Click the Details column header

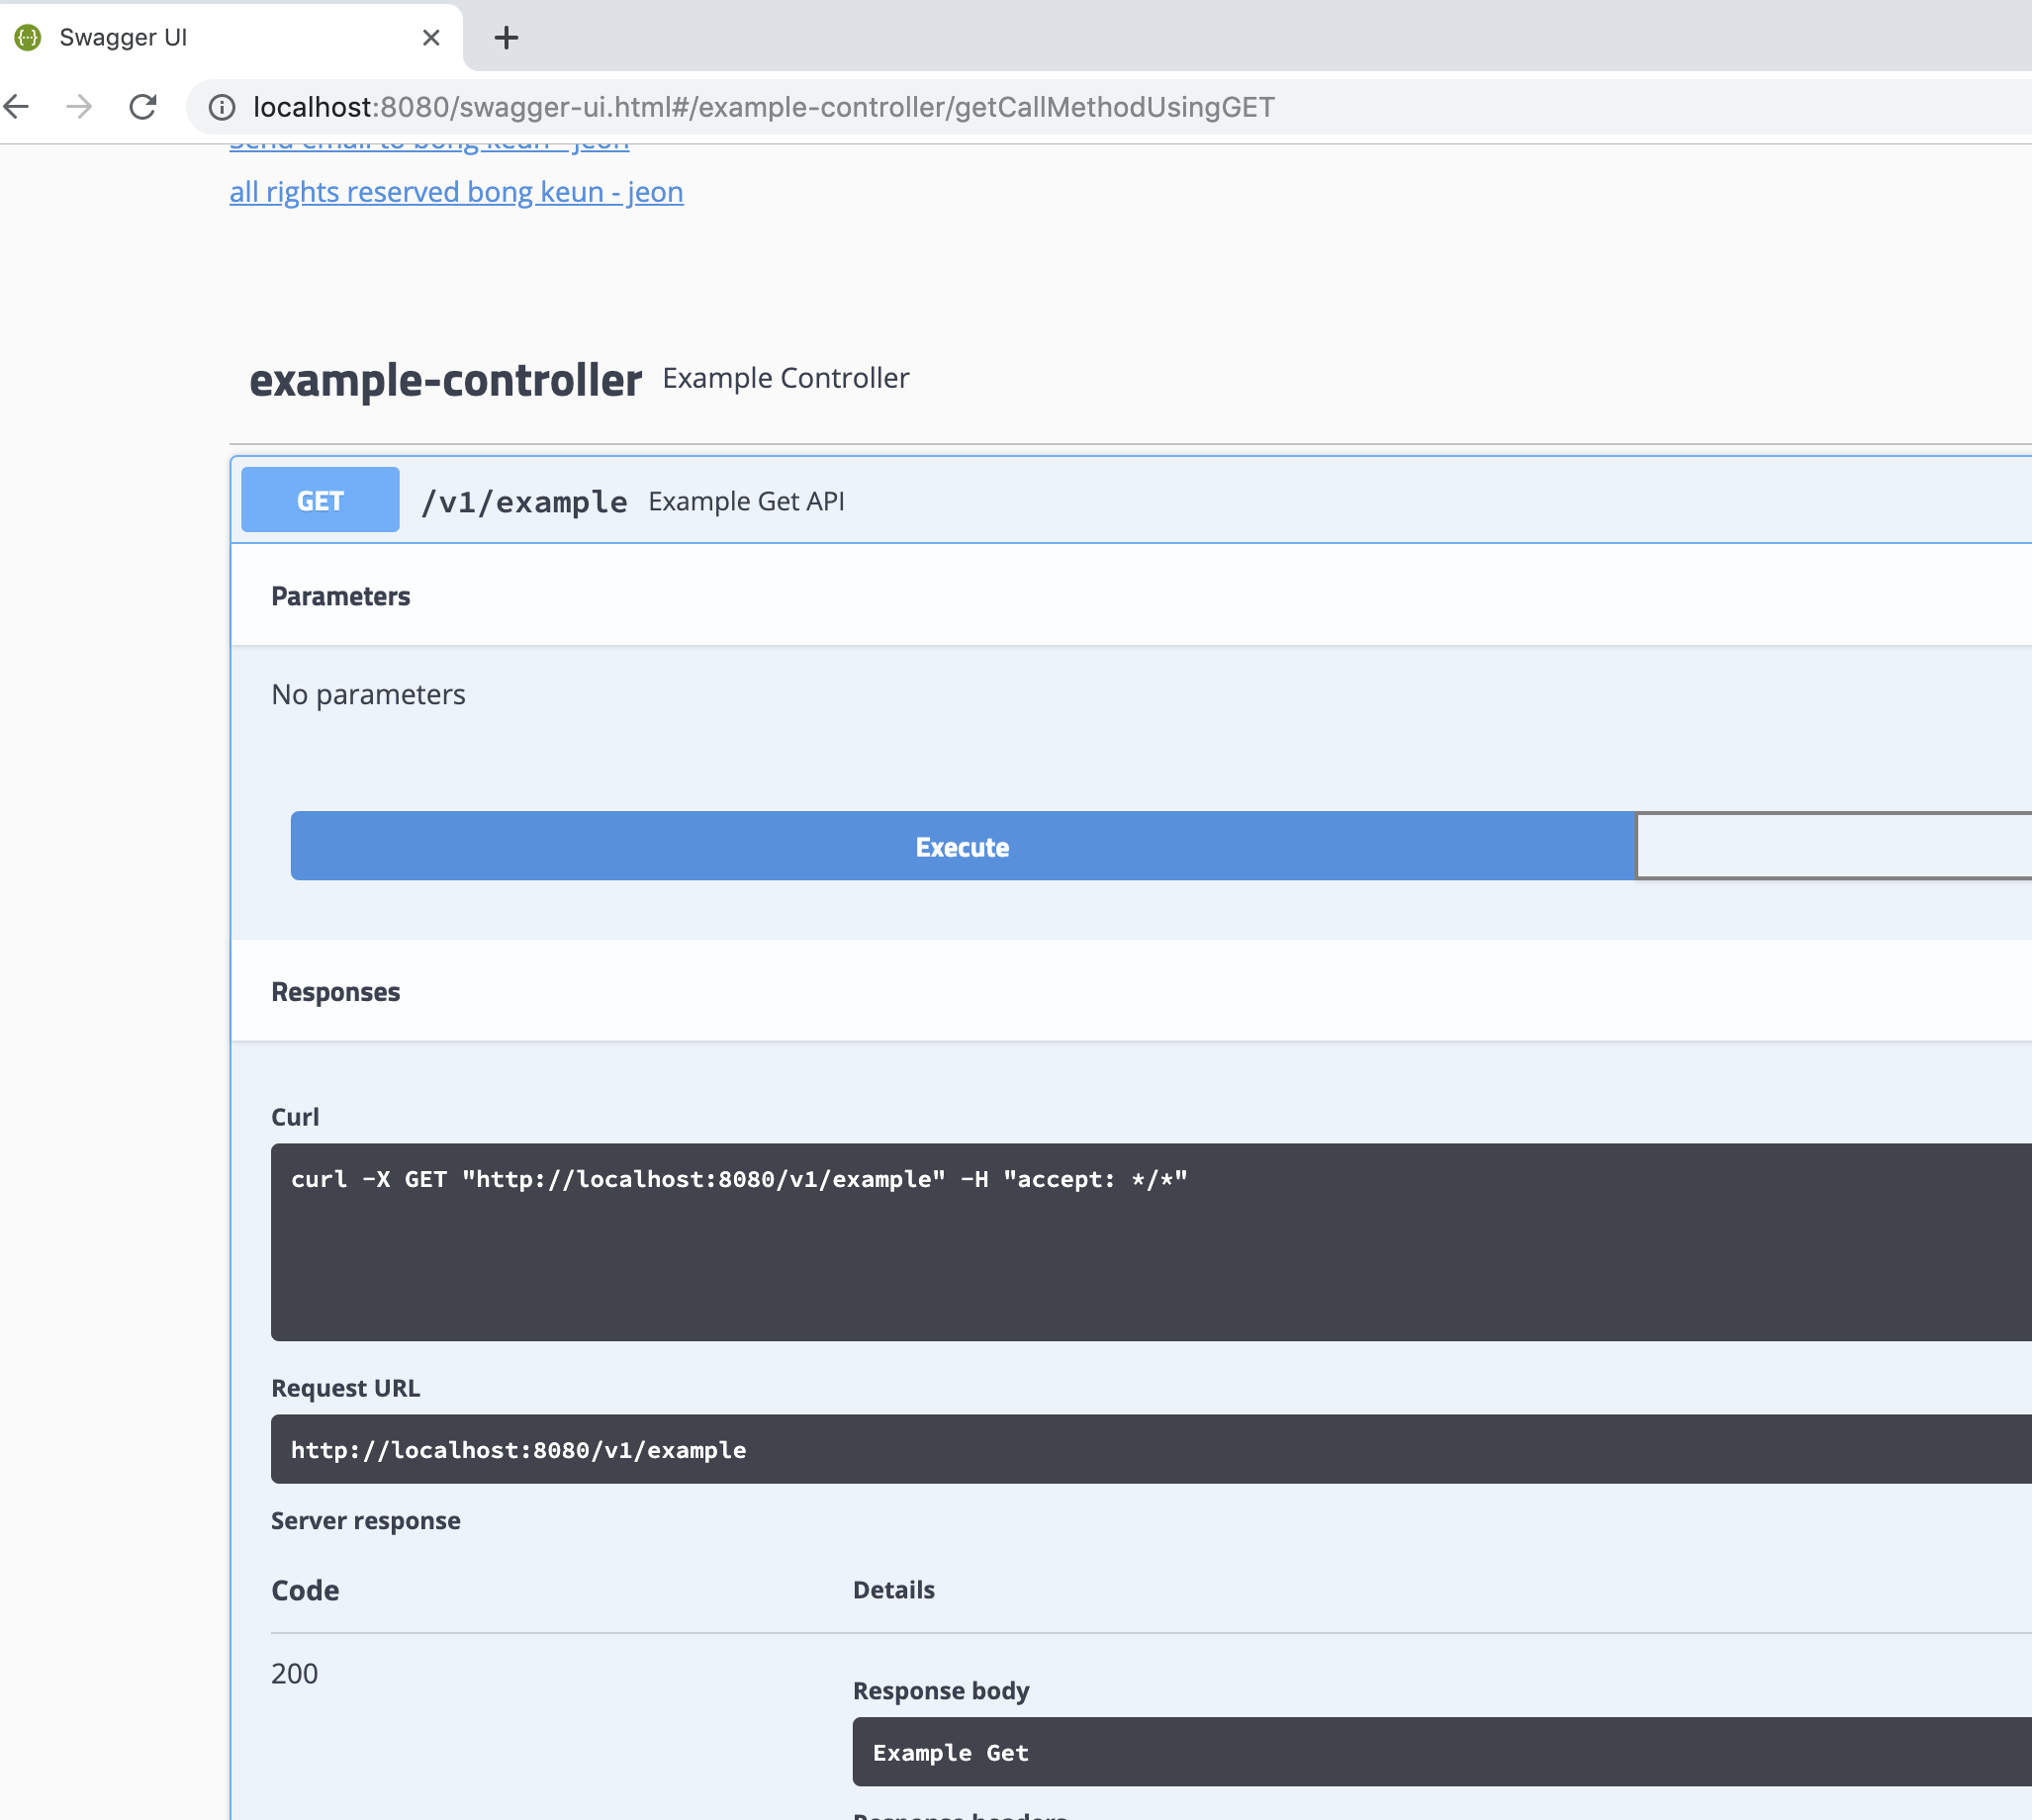(x=894, y=1590)
